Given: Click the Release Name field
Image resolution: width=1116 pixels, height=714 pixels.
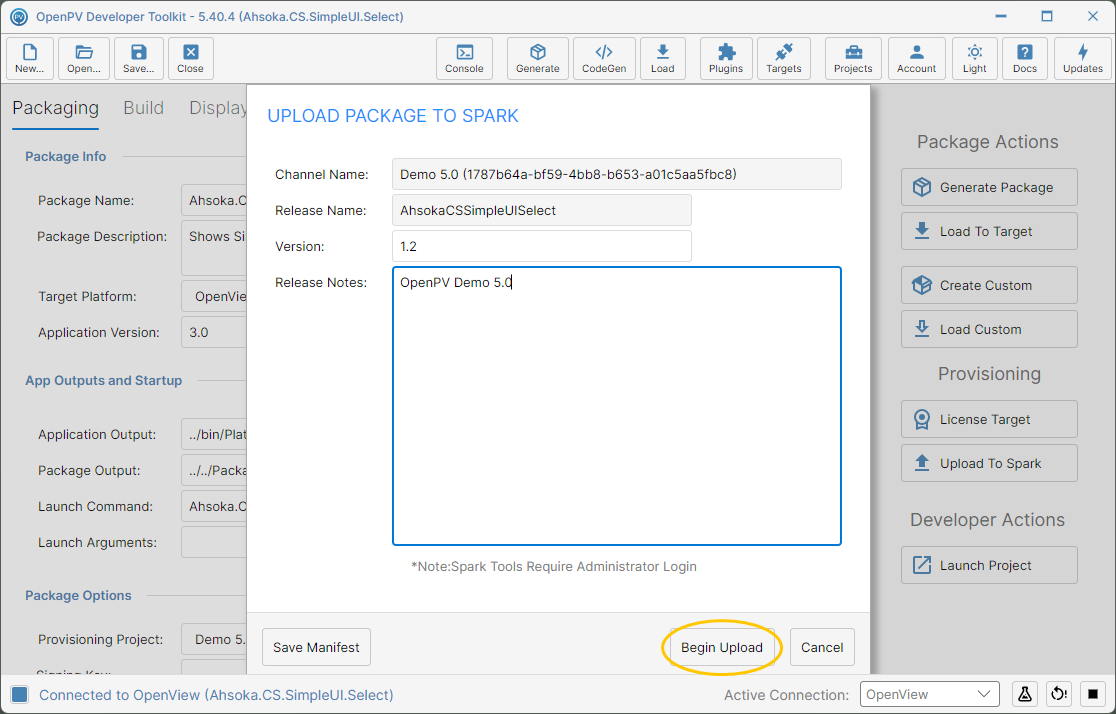Looking at the screenshot, I should pos(542,211).
